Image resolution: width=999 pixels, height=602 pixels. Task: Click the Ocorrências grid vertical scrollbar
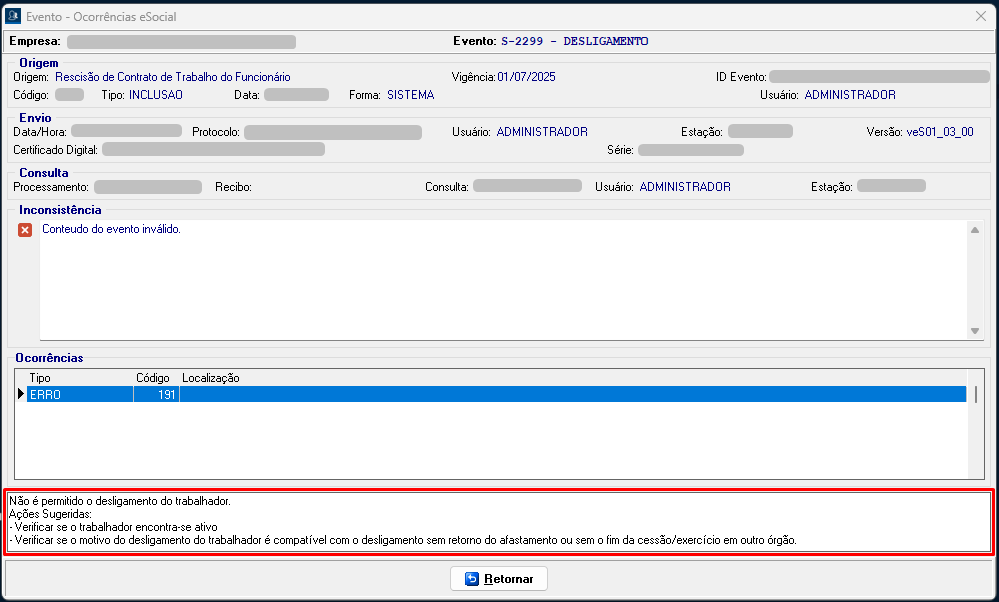point(976,420)
